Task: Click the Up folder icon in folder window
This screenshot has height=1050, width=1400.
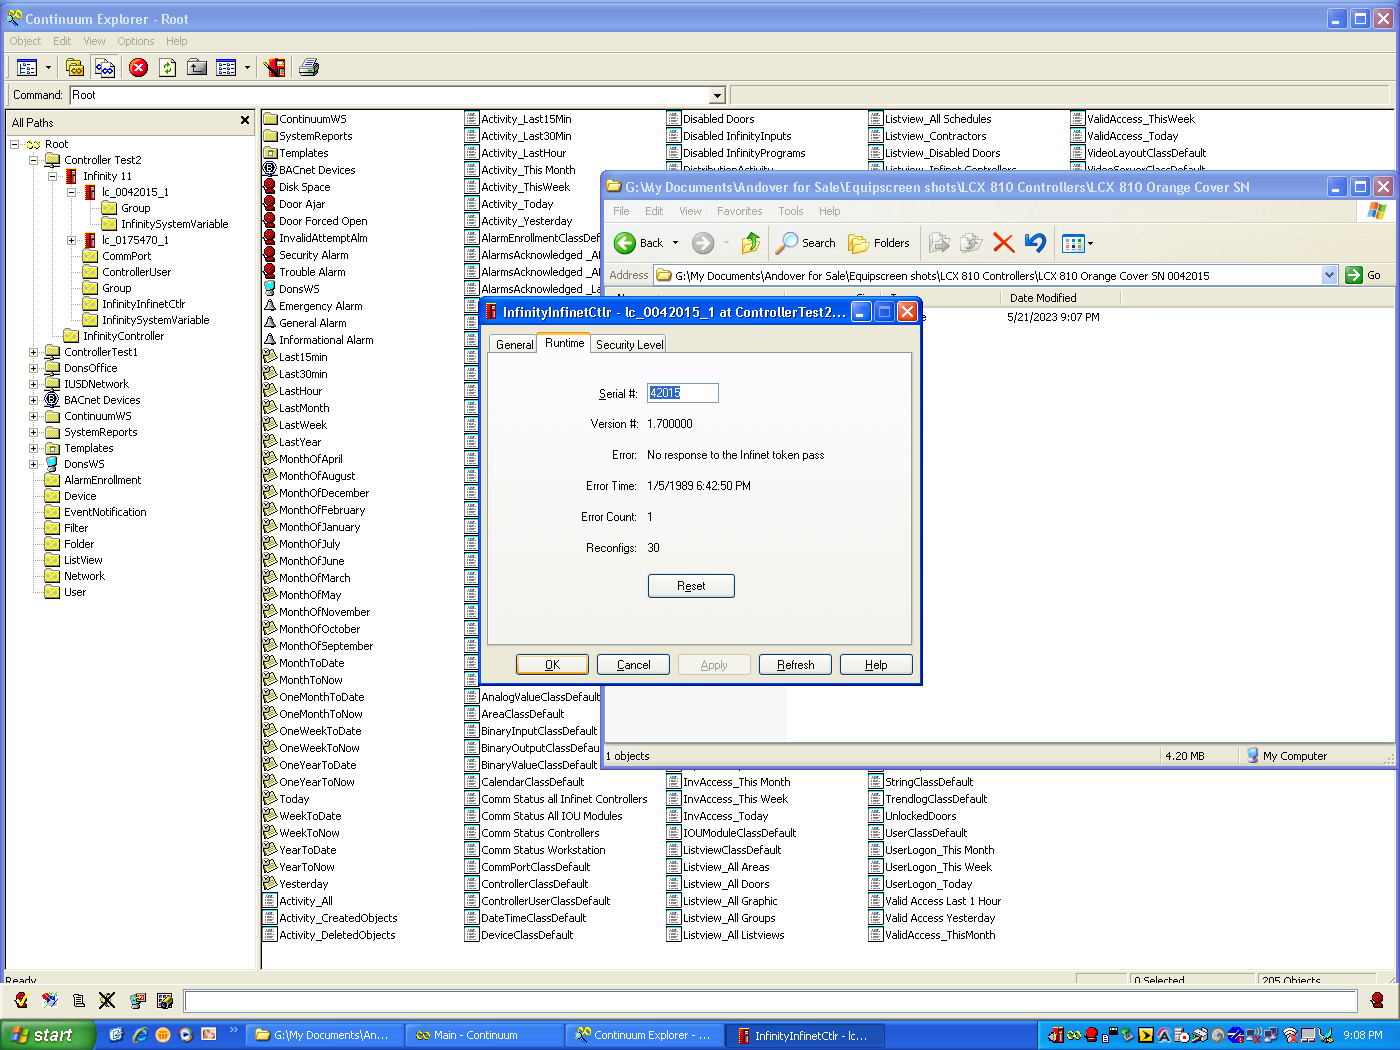Action: (x=751, y=243)
